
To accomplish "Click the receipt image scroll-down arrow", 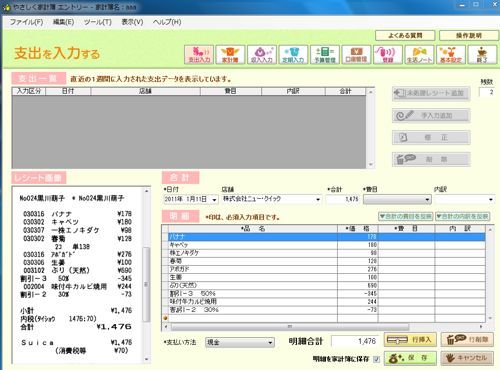I will tap(146, 359).
